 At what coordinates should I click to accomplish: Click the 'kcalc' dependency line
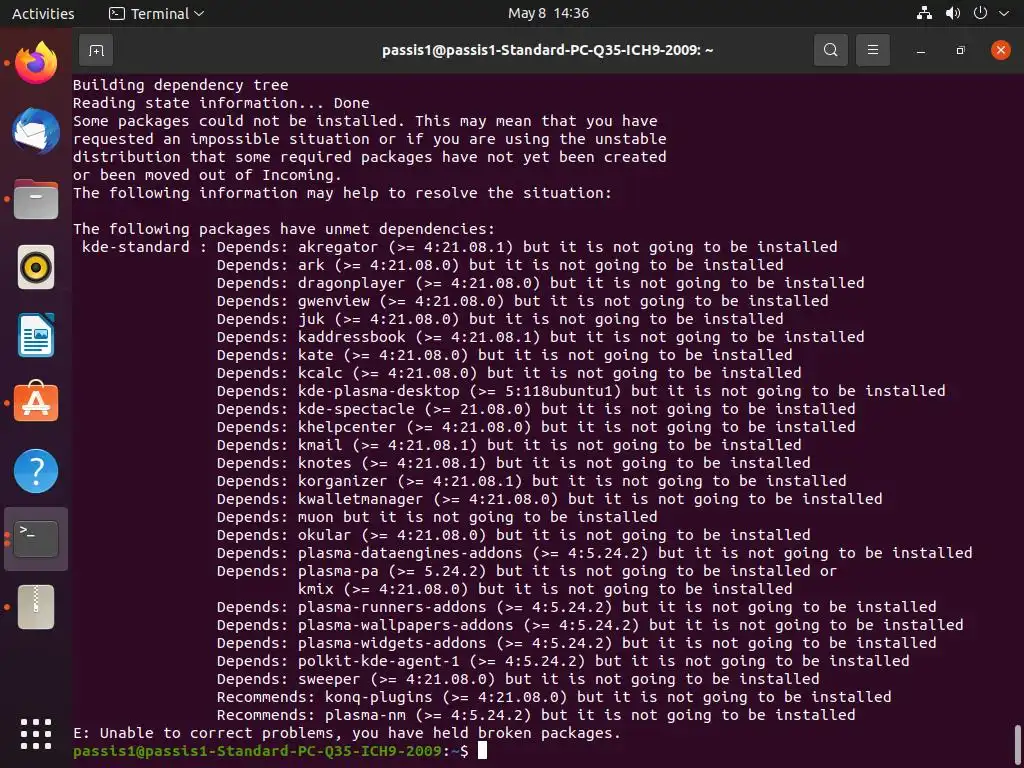509,373
